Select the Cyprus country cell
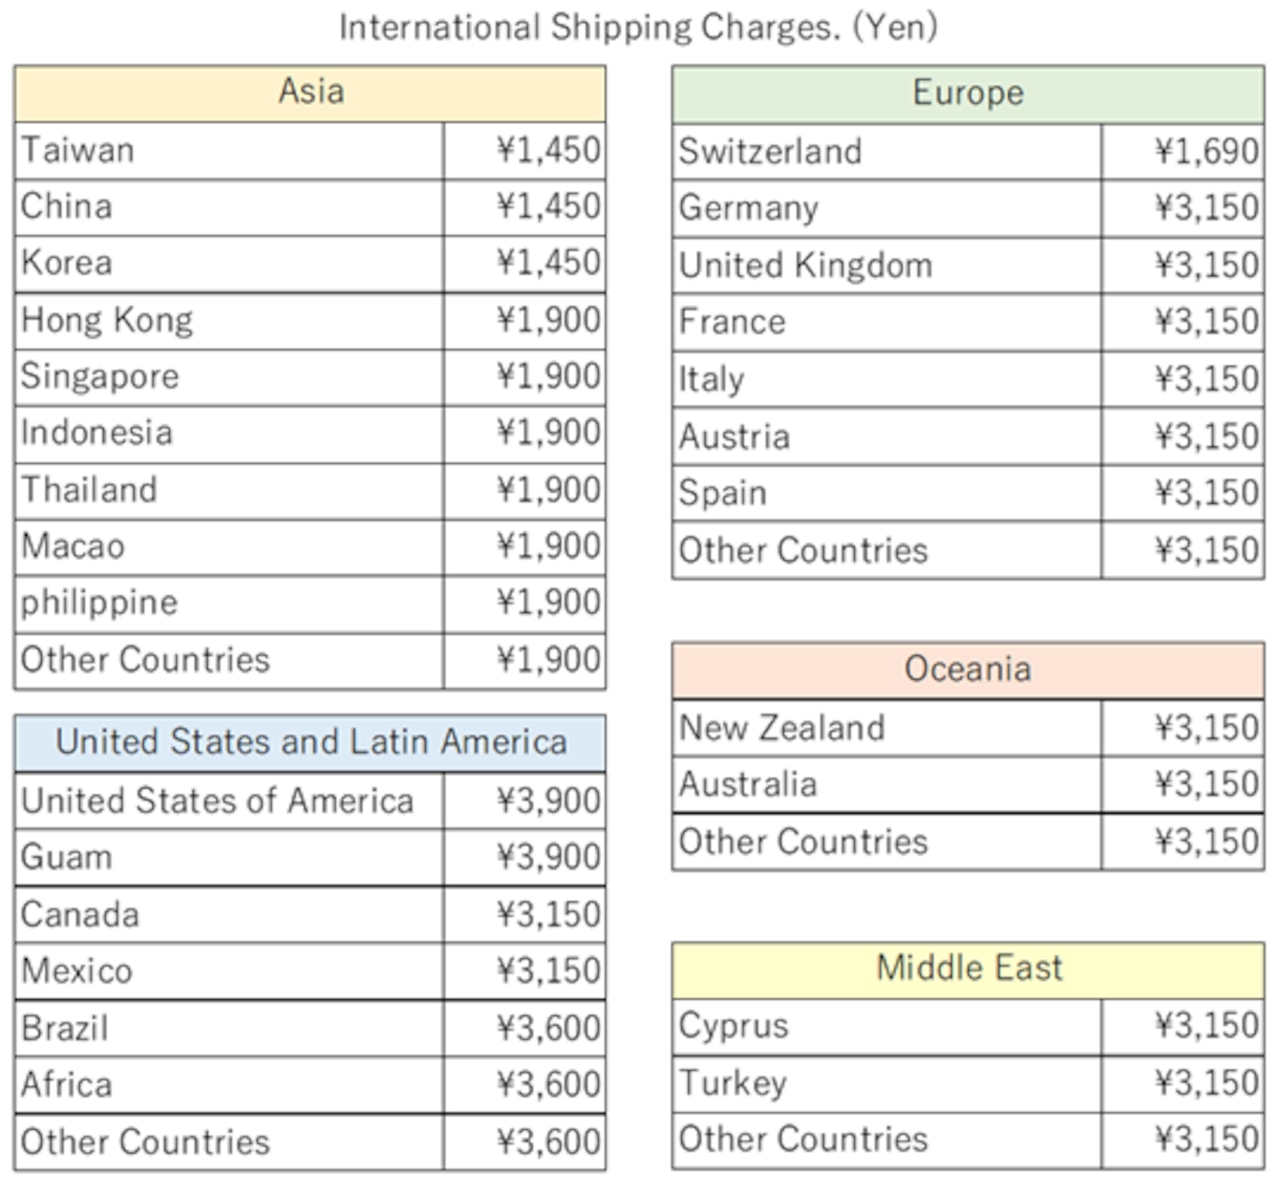1280x1197 pixels. tap(886, 1027)
